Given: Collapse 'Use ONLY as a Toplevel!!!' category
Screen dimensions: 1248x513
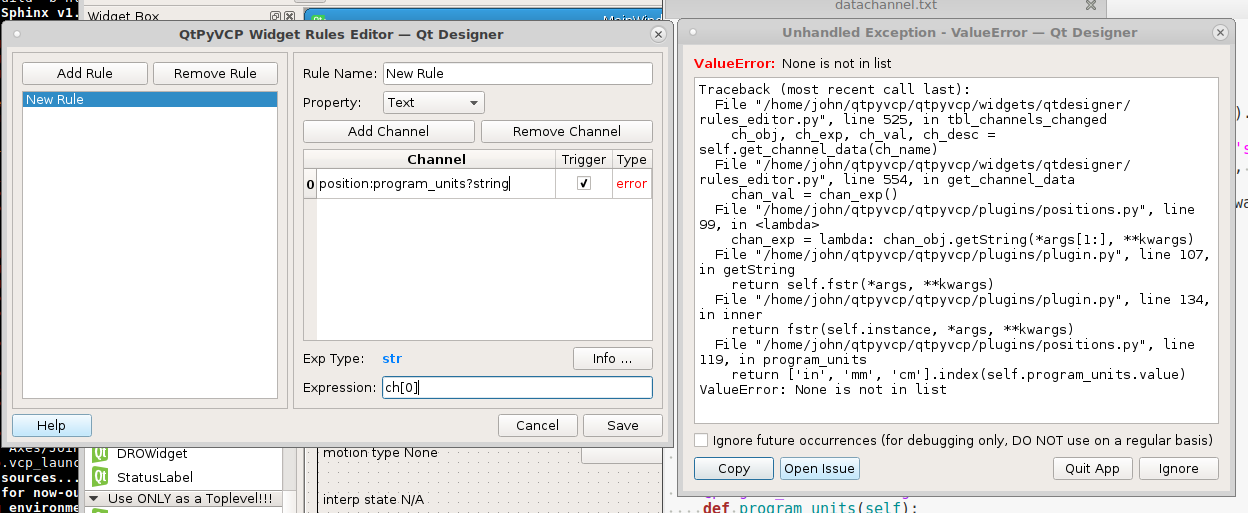Looking at the screenshot, I should pyautogui.click(x=94, y=498).
